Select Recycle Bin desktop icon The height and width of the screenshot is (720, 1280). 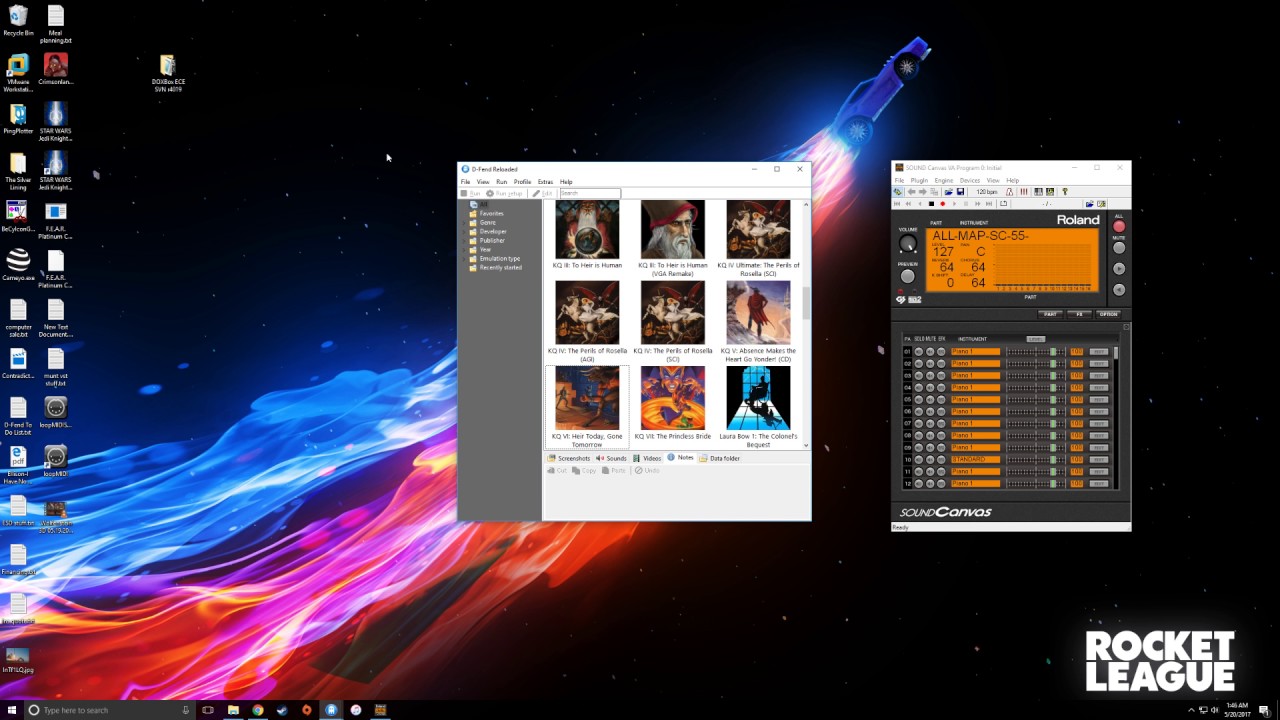pos(18,21)
